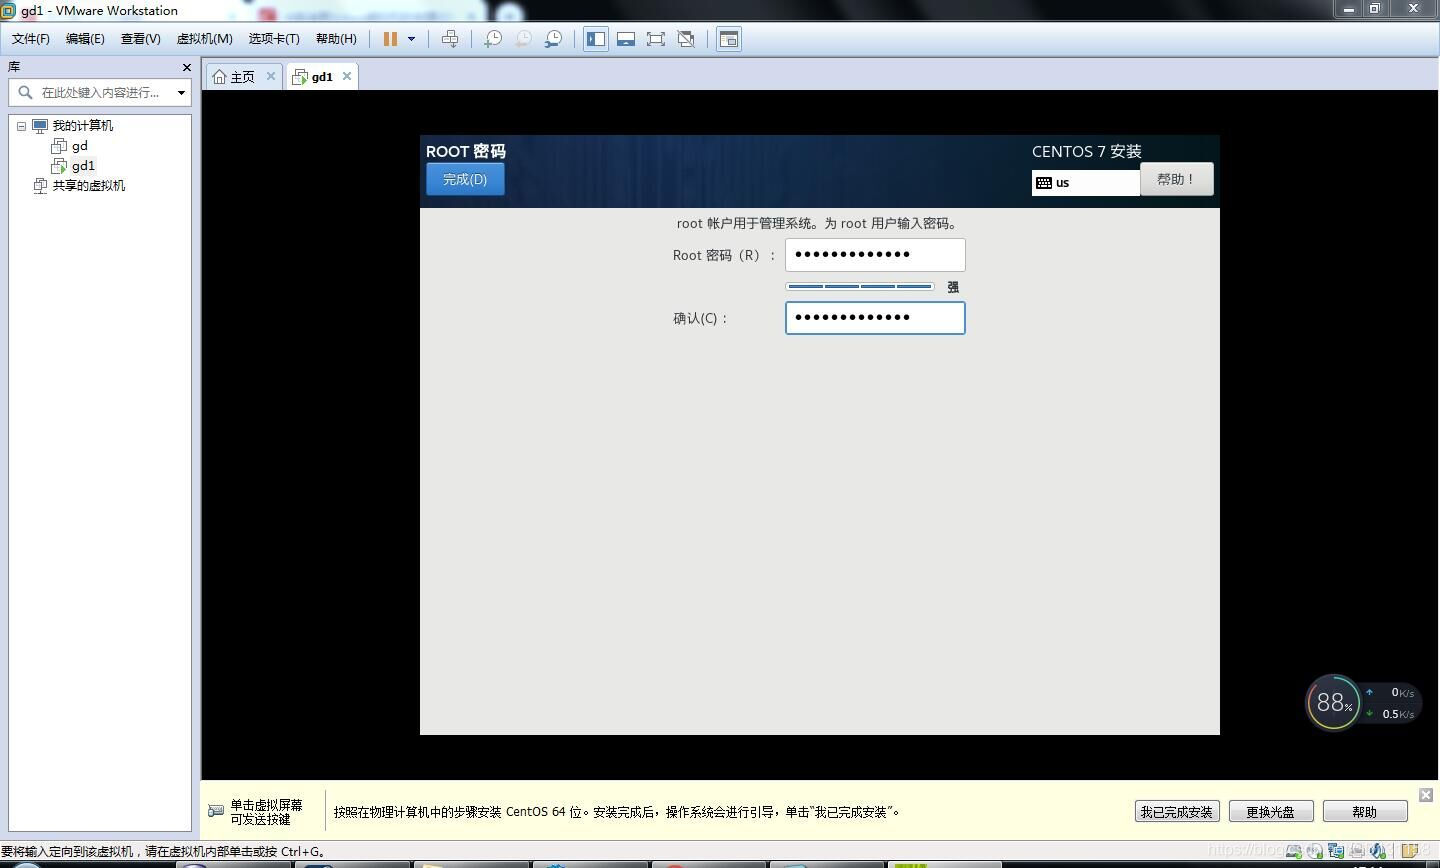The image size is (1440, 868).
Task: Switch to the 主页 home tab
Action: tap(243, 77)
